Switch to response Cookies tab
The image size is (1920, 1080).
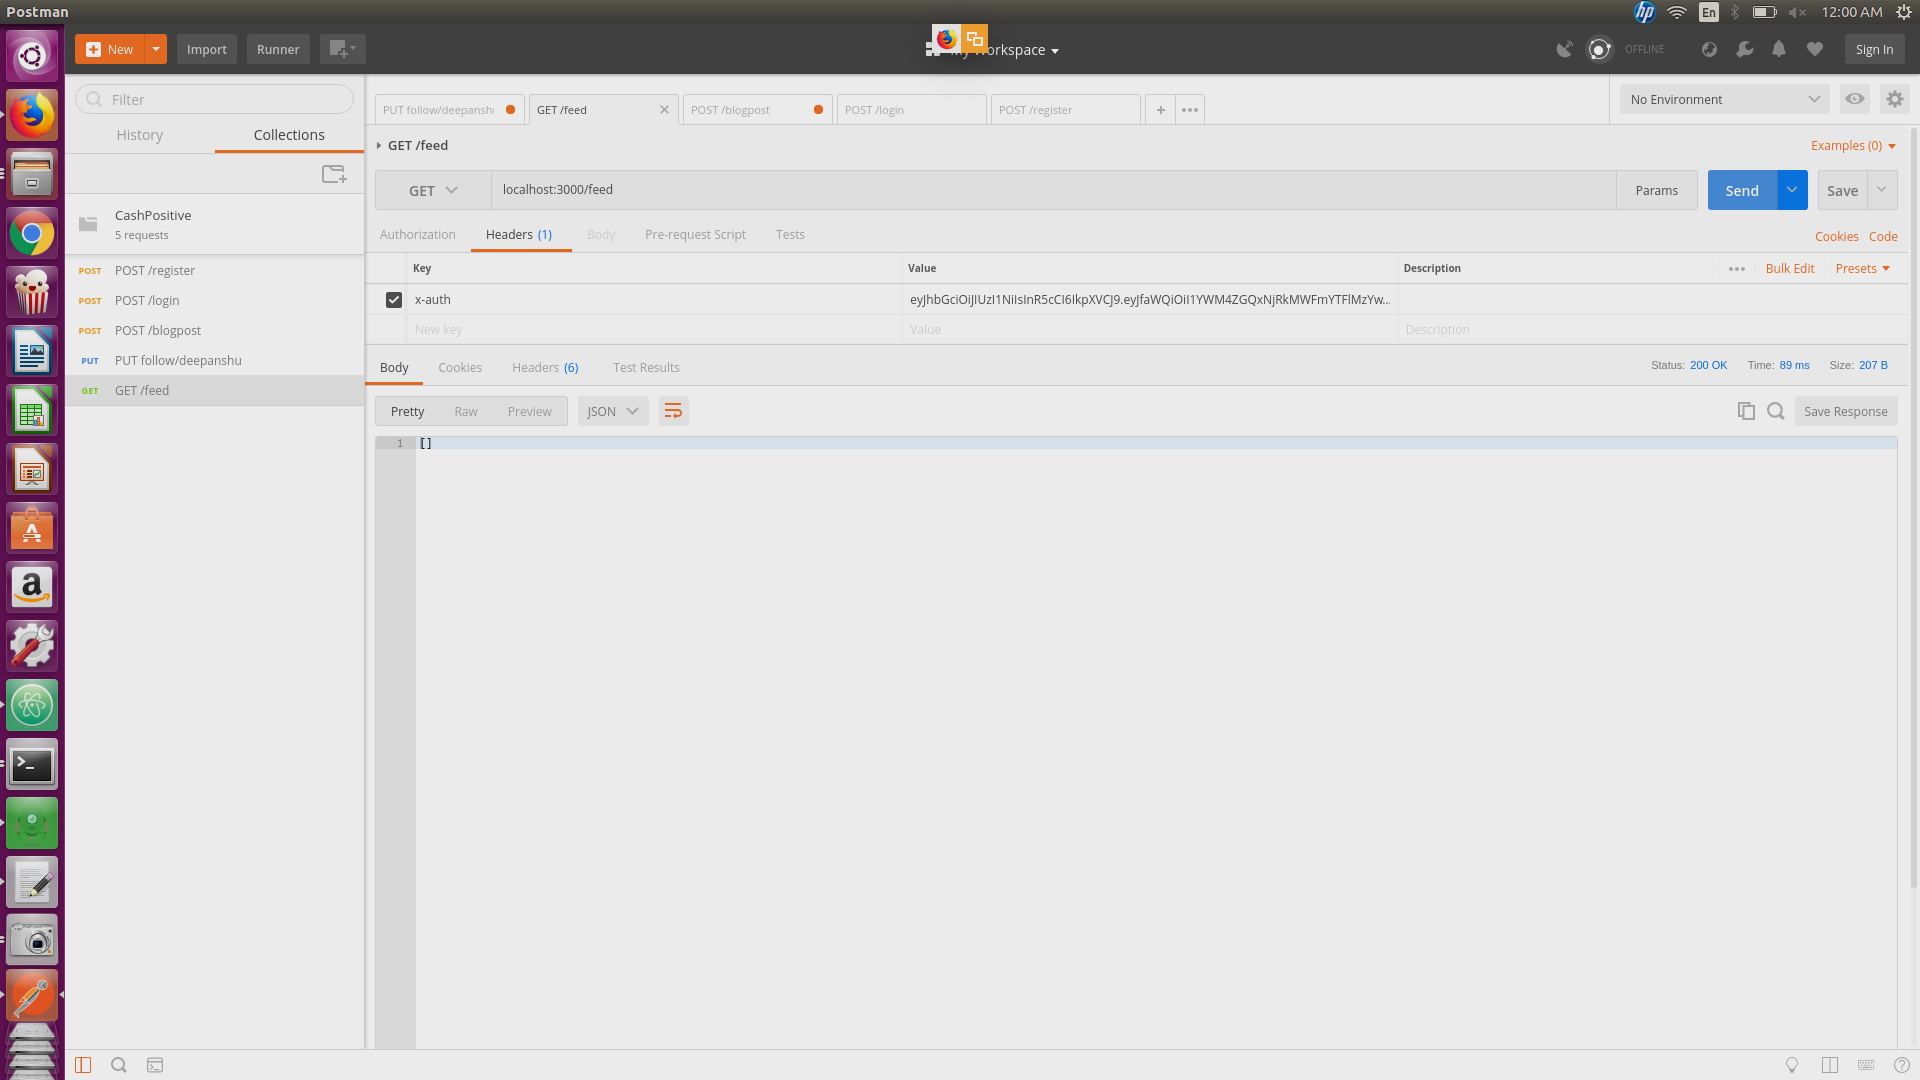[x=460, y=367]
